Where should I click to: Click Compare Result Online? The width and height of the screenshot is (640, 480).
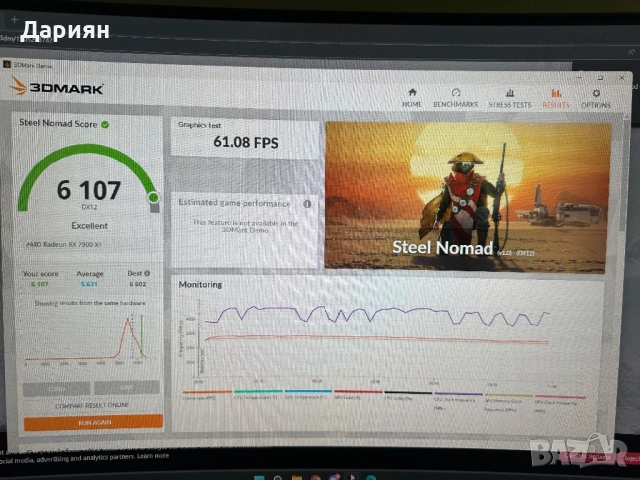(92, 404)
